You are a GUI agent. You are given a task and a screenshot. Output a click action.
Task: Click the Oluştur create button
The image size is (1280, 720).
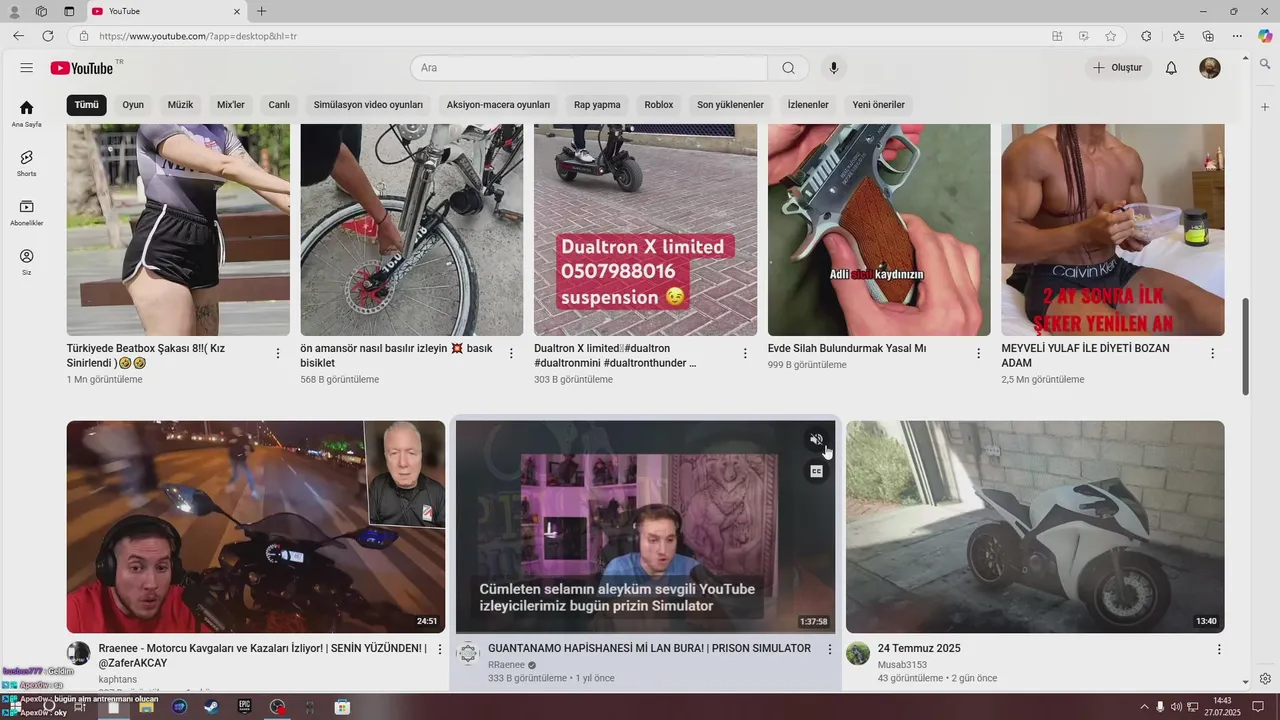pyautogui.click(x=1117, y=68)
